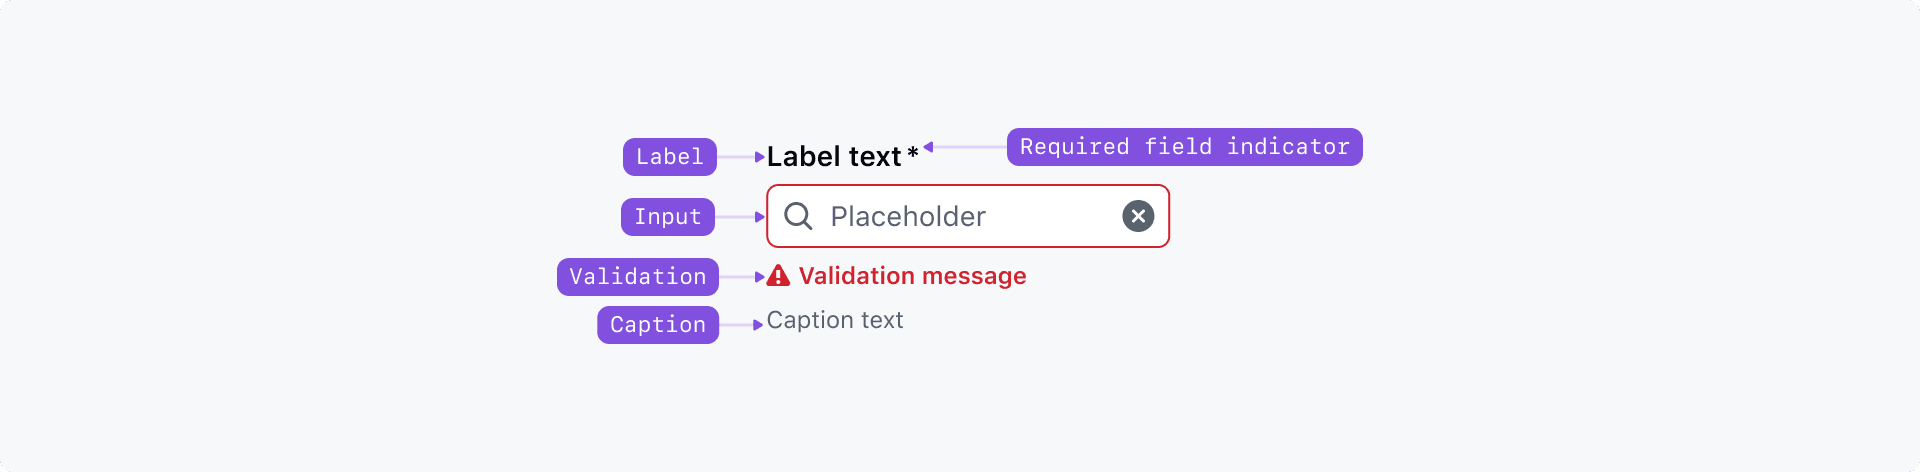Click the bold Label text heading
Image resolution: width=1920 pixels, height=472 pixels.
pyautogui.click(x=834, y=157)
